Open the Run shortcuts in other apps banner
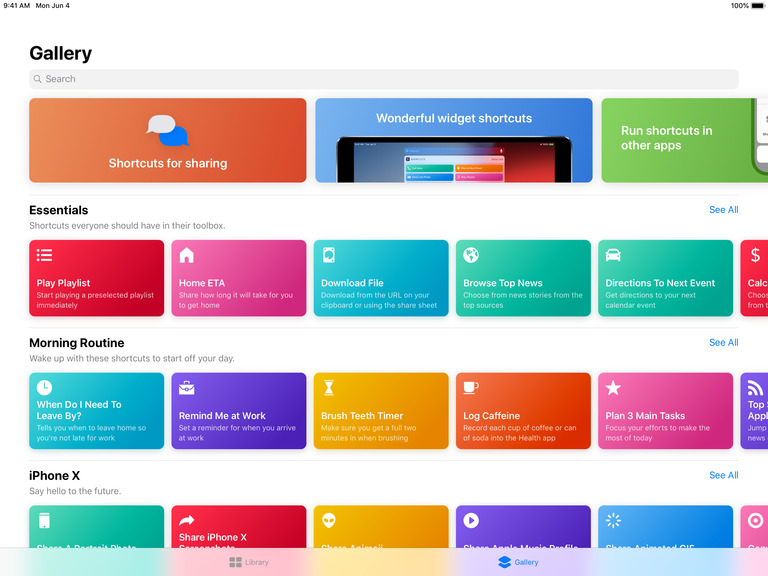 [x=680, y=140]
